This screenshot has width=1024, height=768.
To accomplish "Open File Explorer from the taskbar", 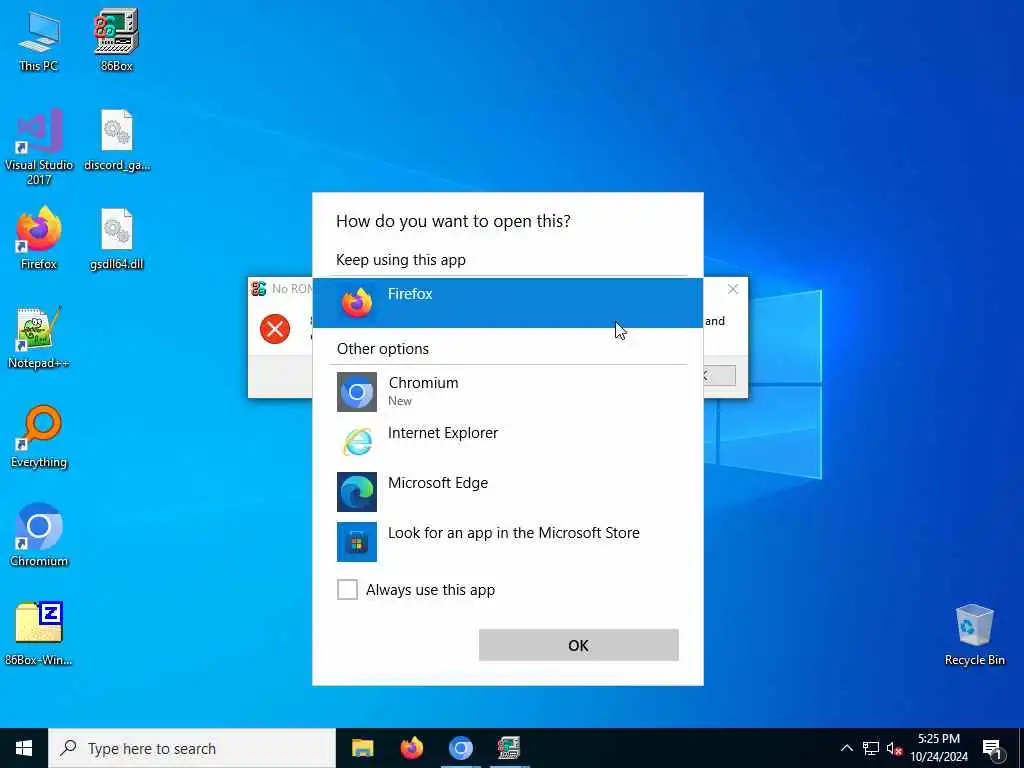I will coord(362,748).
